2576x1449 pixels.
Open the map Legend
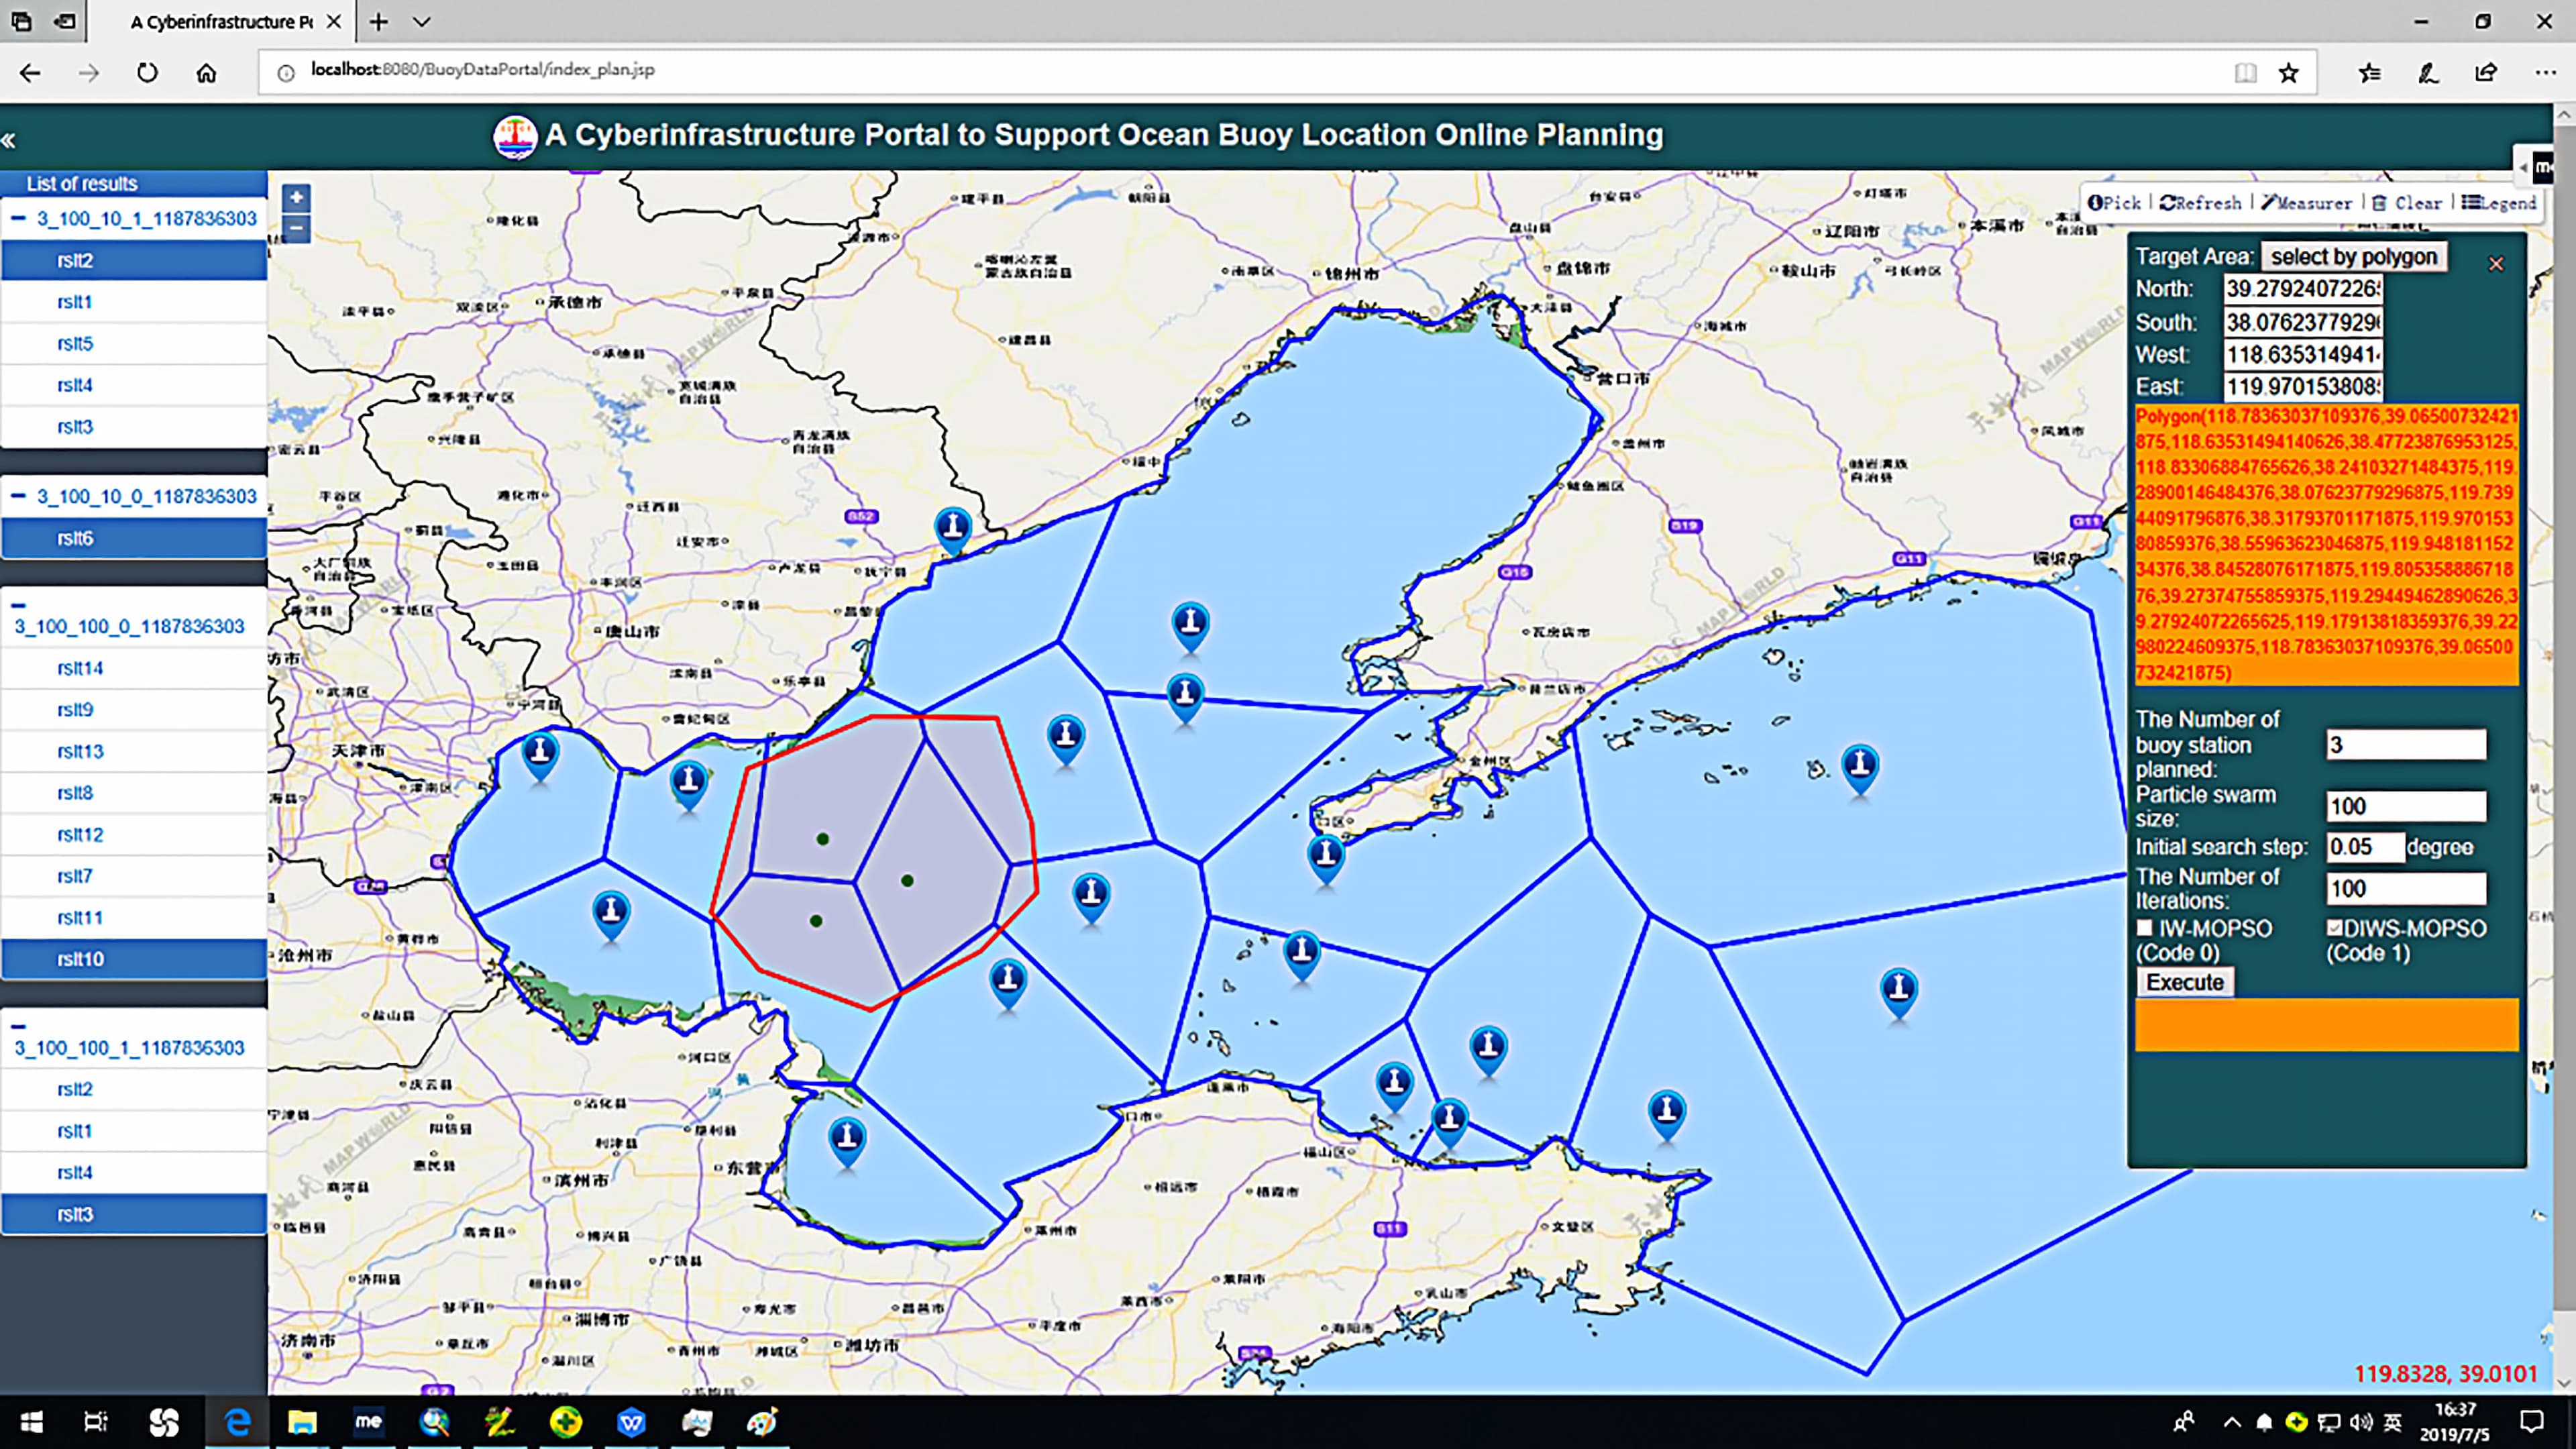(x=2499, y=203)
